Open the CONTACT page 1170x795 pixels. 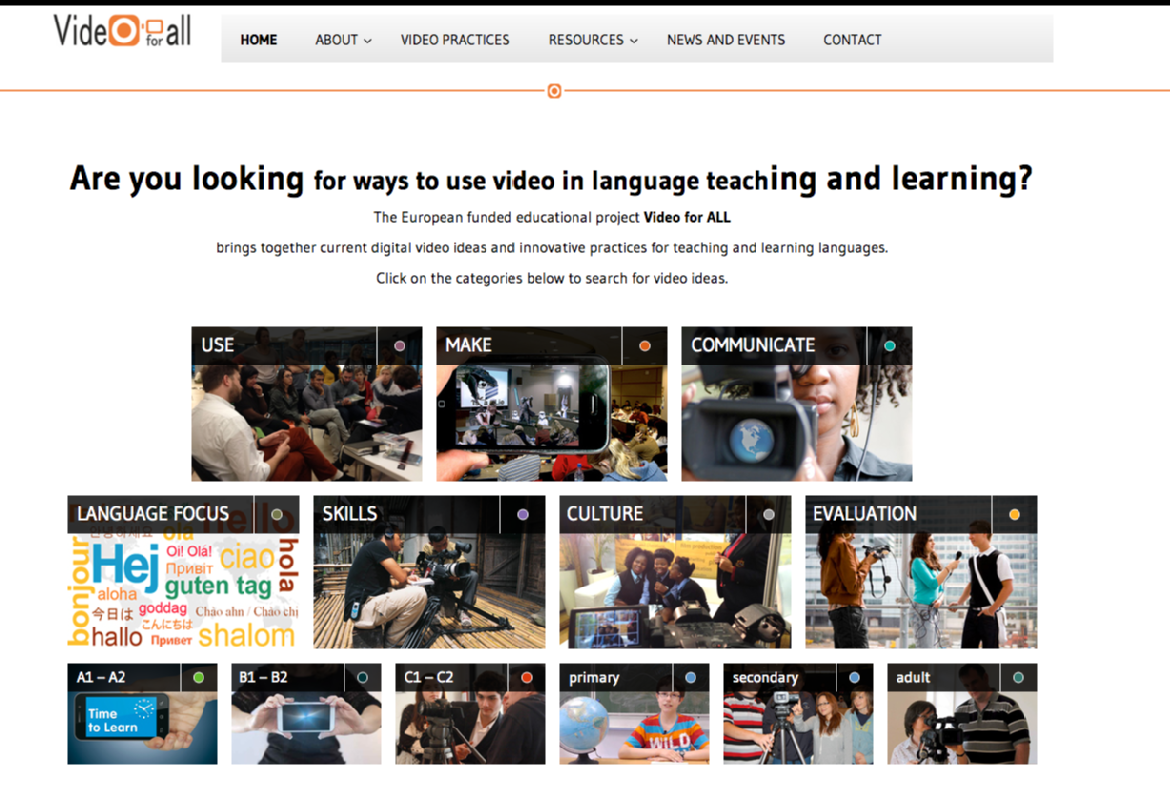click(x=852, y=40)
